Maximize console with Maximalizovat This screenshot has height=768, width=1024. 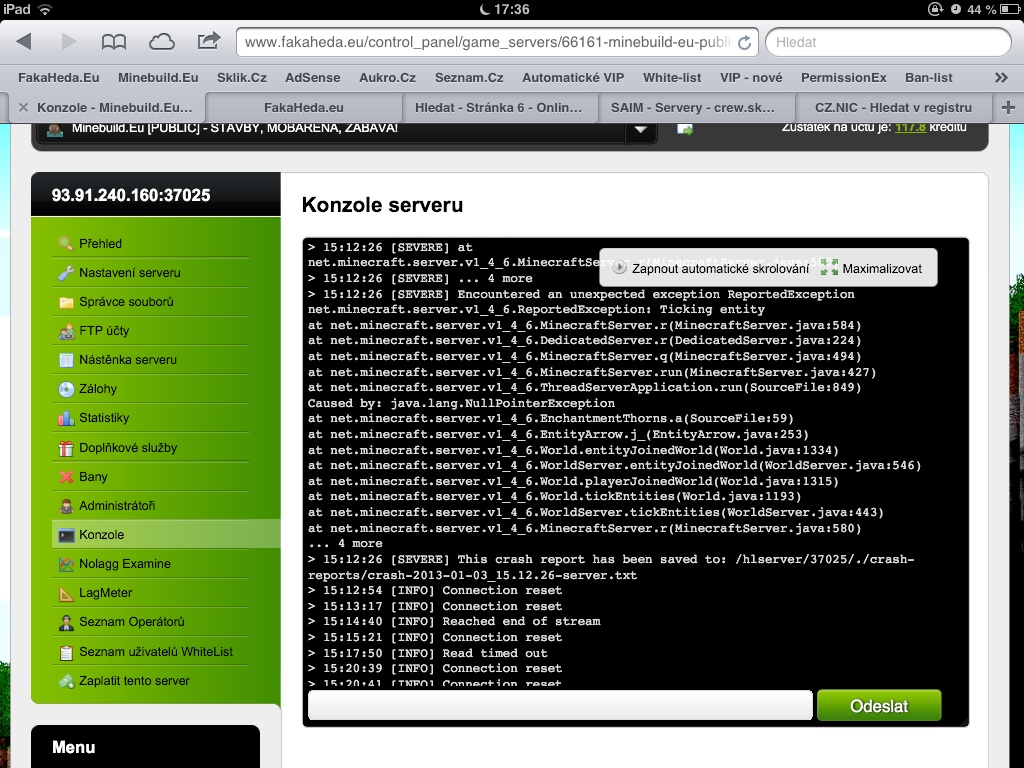coord(872,268)
